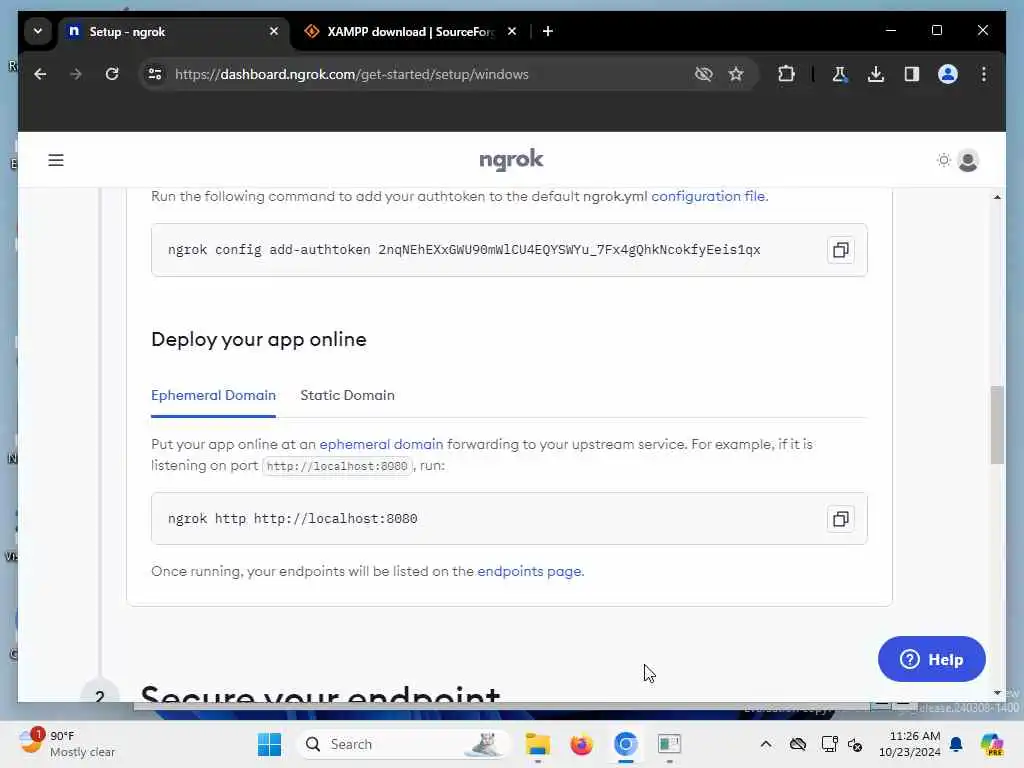Reload the ngrok setup page
Image resolution: width=1024 pixels, height=768 pixels.
click(x=112, y=74)
